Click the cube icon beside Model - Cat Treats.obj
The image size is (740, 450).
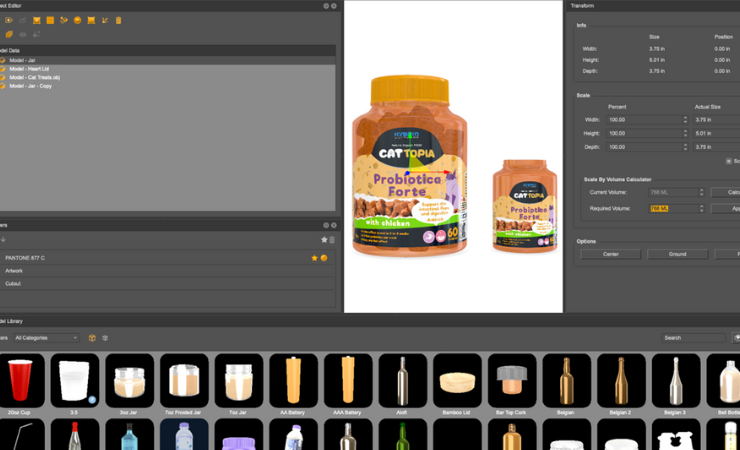3,77
